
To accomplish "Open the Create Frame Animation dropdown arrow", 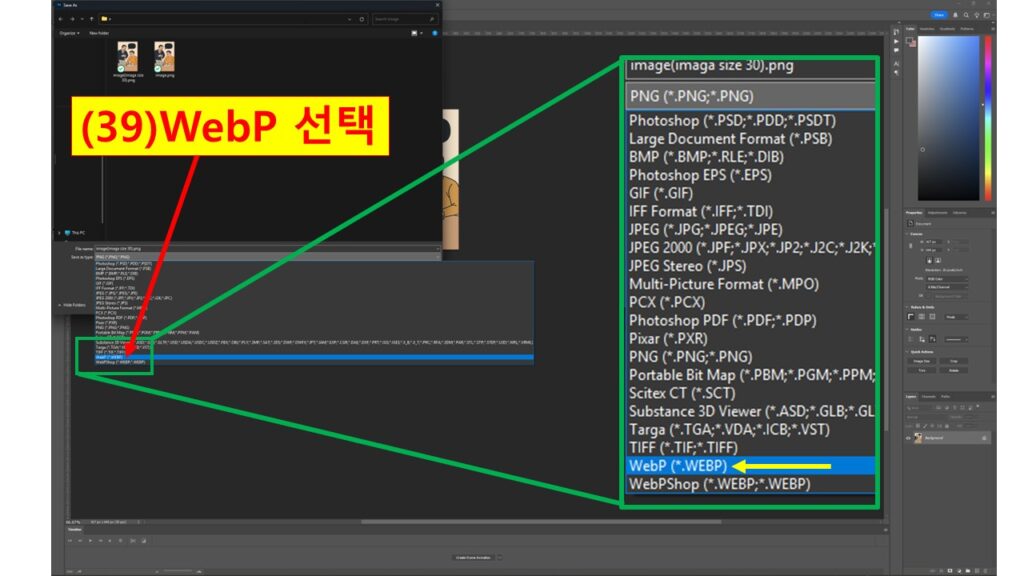I will click(x=499, y=557).
